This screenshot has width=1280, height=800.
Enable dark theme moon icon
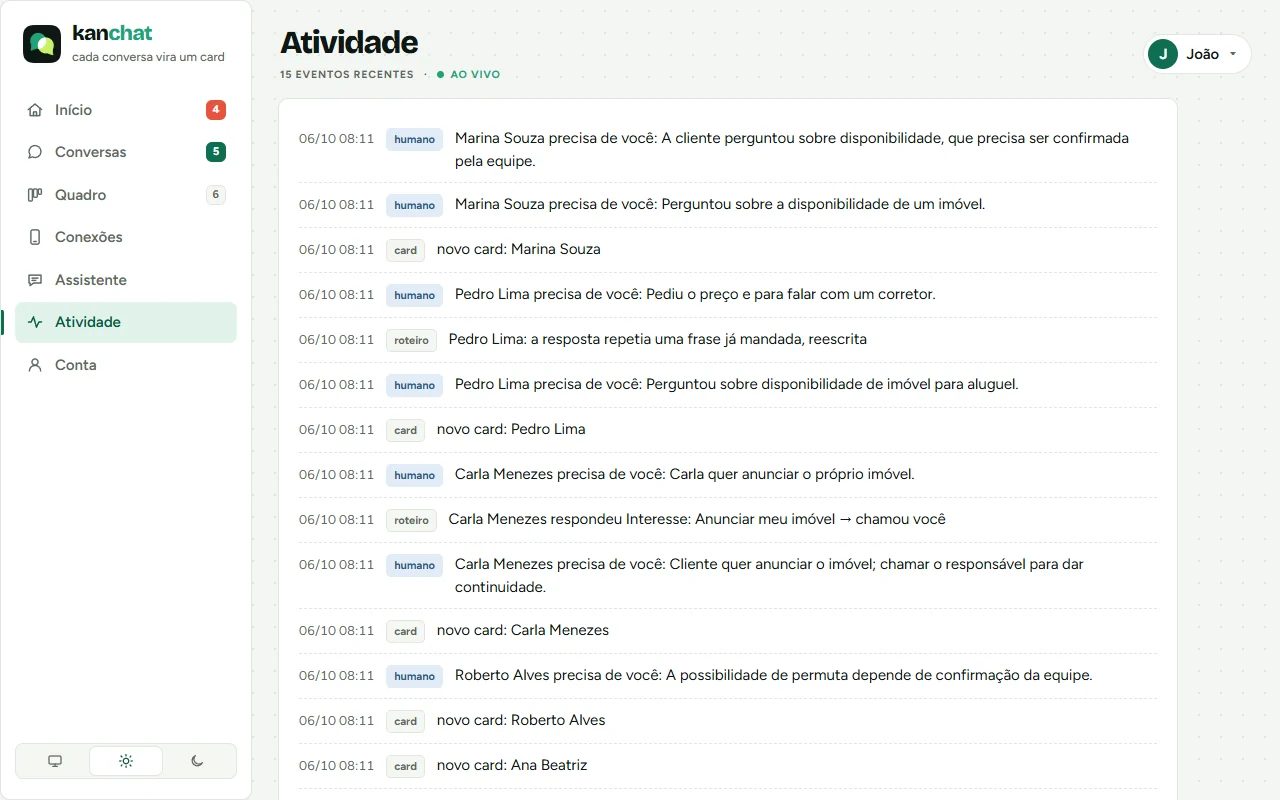(x=197, y=761)
